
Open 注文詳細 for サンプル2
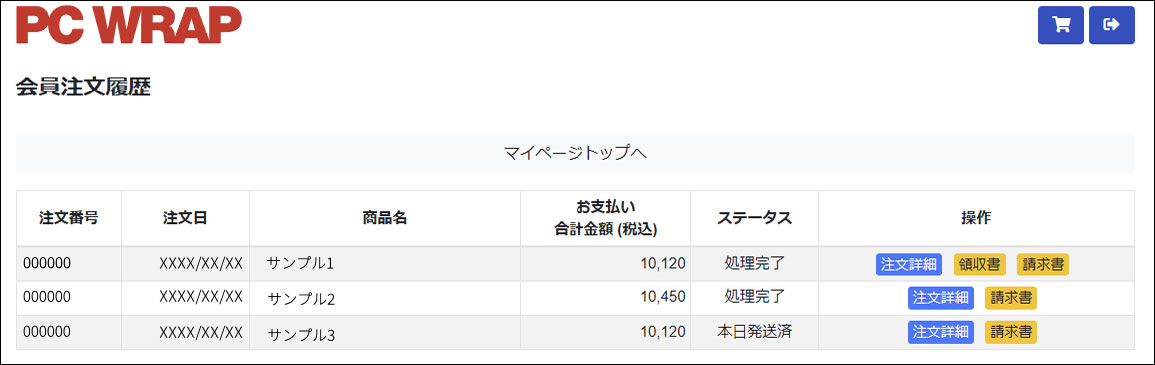941,298
